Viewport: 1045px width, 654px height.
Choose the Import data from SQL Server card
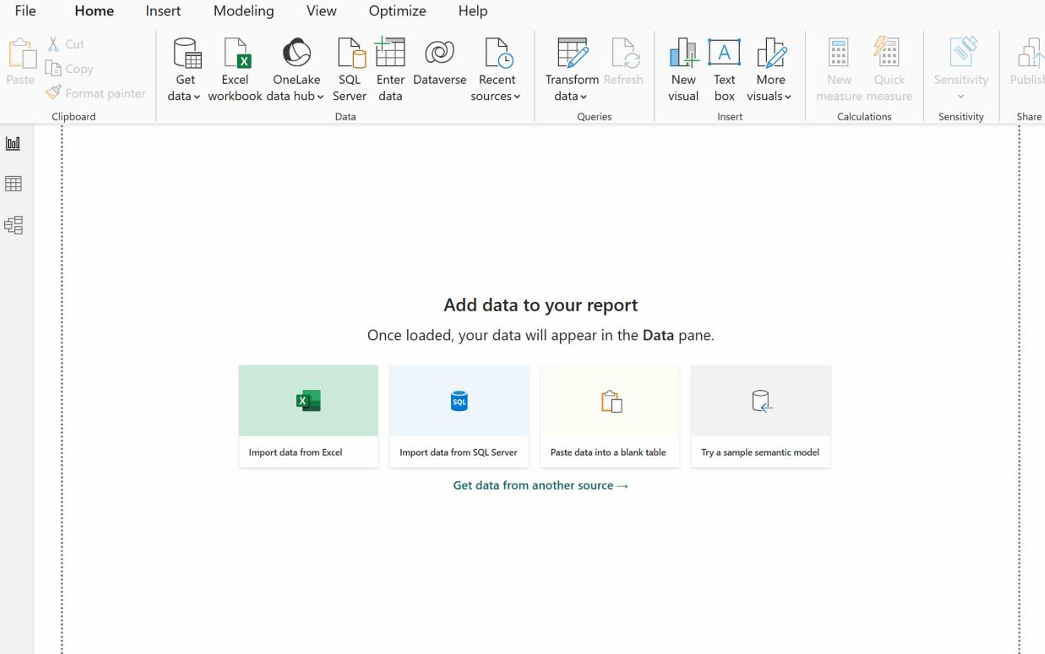pos(459,416)
